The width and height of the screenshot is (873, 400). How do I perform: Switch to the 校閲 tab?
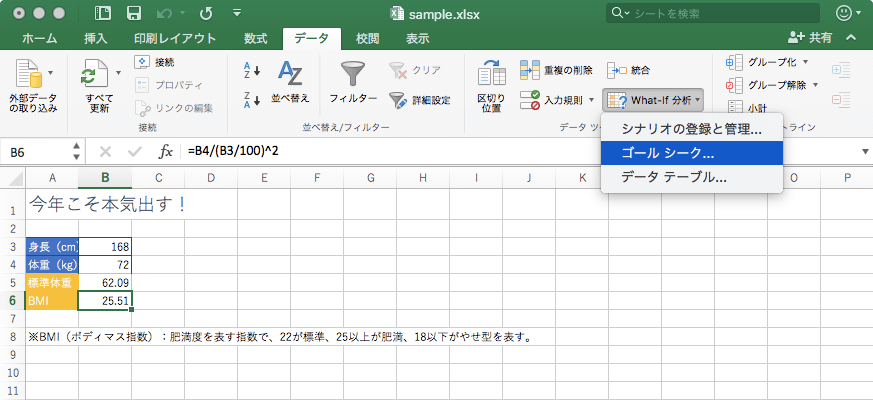367,38
